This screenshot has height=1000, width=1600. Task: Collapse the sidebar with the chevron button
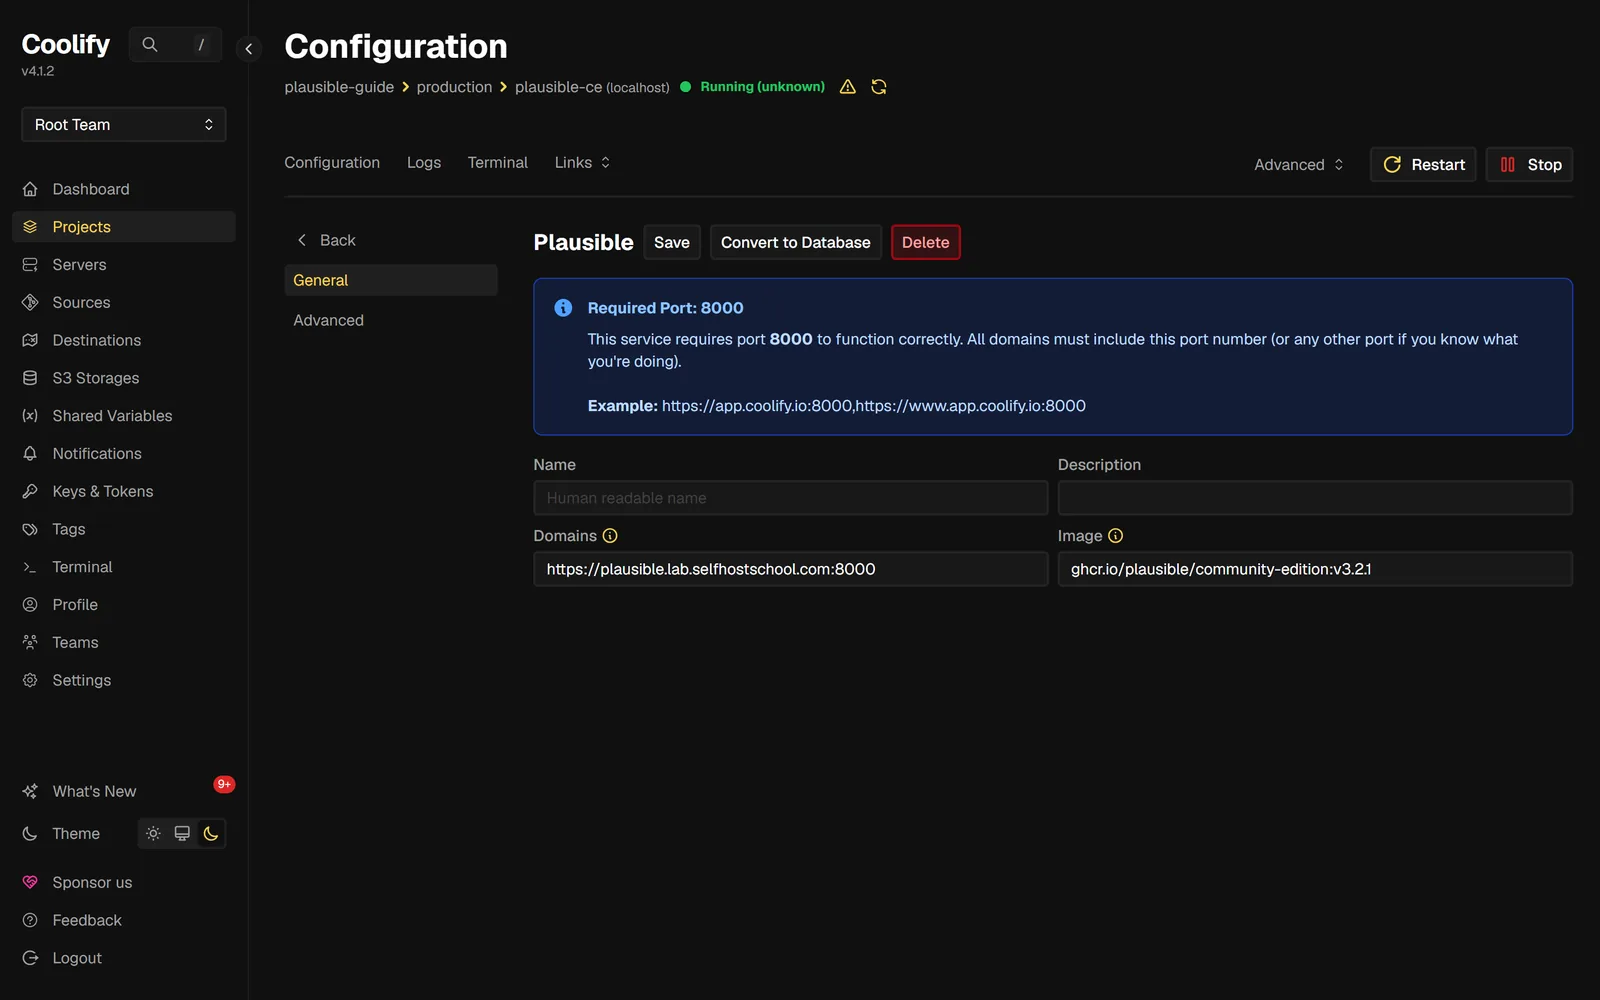[248, 48]
